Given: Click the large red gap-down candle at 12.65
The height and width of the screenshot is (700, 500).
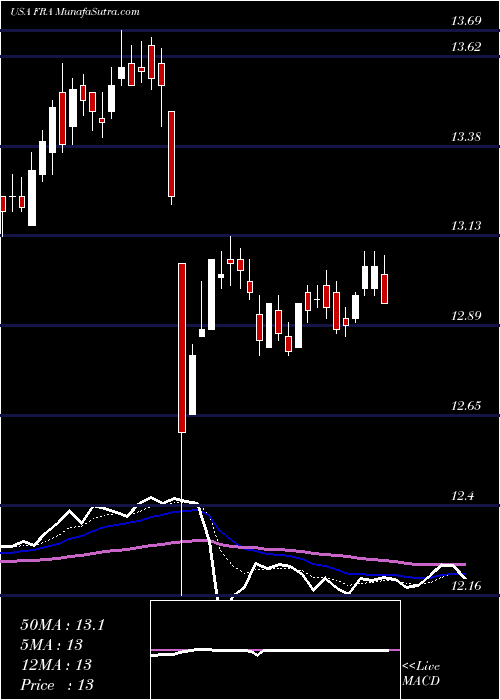Looking at the screenshot, I should click(x=182, y=348).
